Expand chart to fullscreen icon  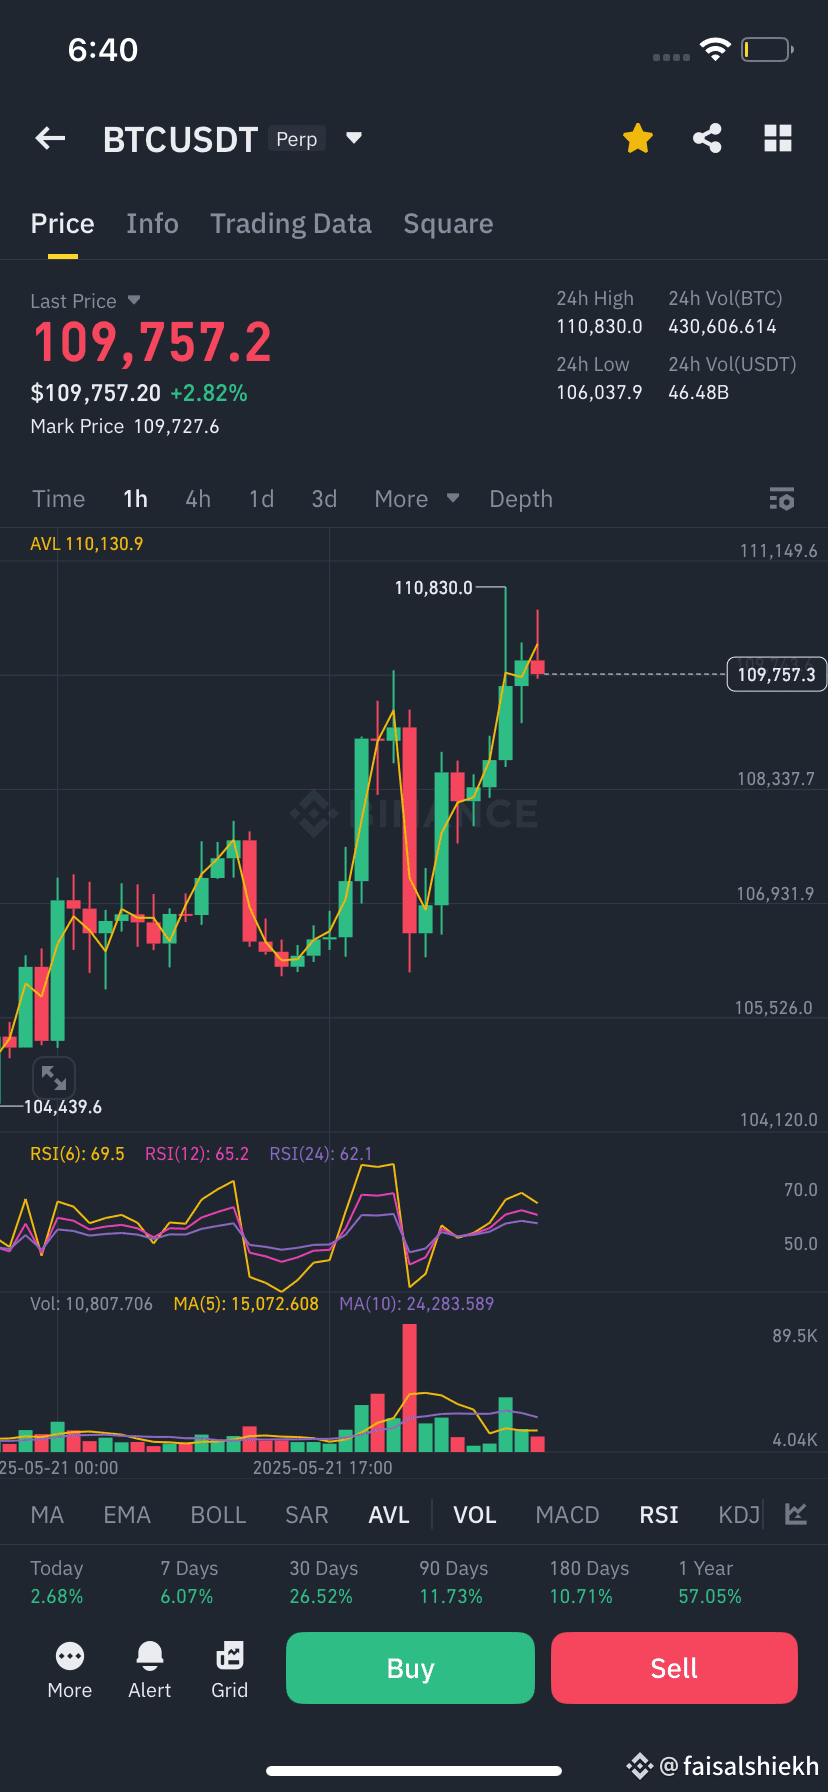(54, 1078)
